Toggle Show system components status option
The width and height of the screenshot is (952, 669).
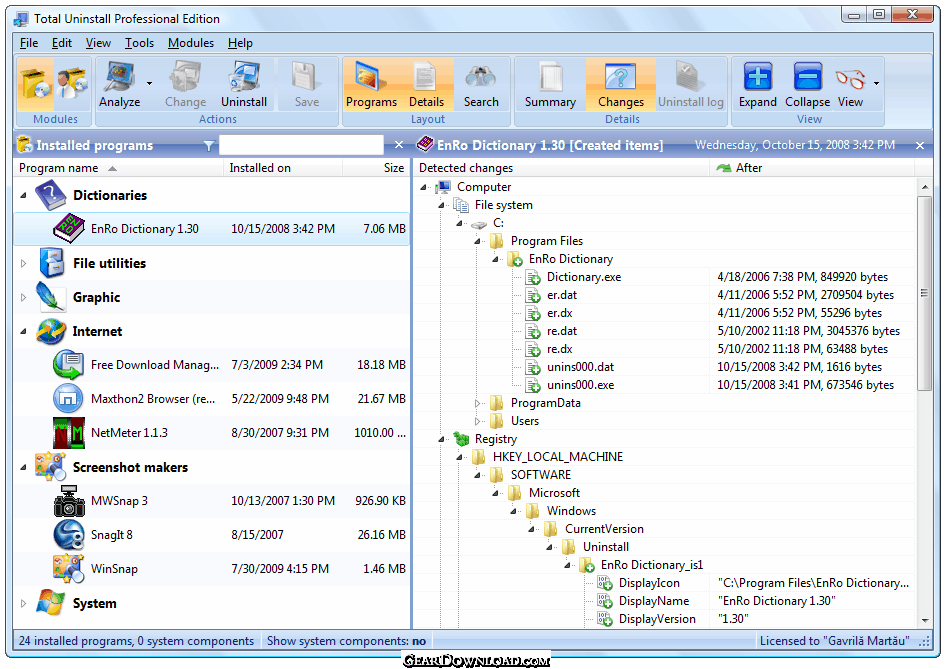pos(346,641)
